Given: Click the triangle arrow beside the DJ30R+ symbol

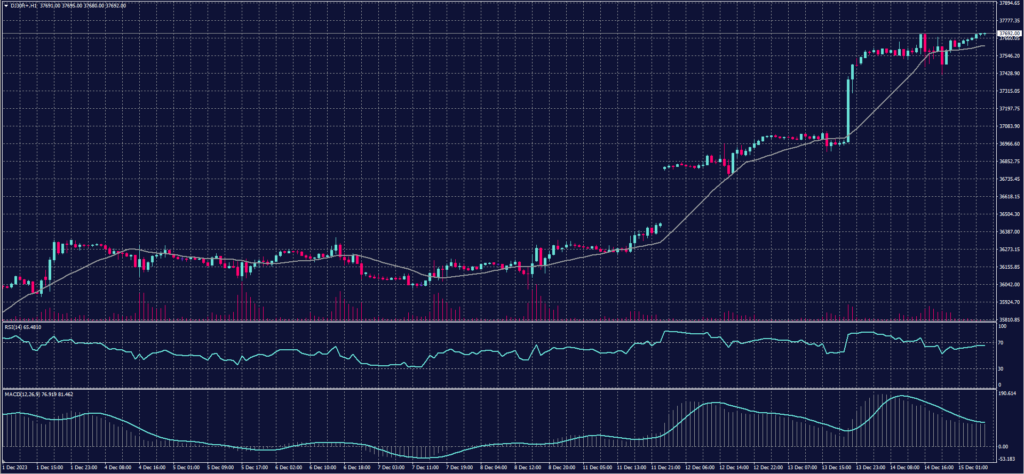Looking at the screenshot, I should pyautogui.click(x=5, y=5).
